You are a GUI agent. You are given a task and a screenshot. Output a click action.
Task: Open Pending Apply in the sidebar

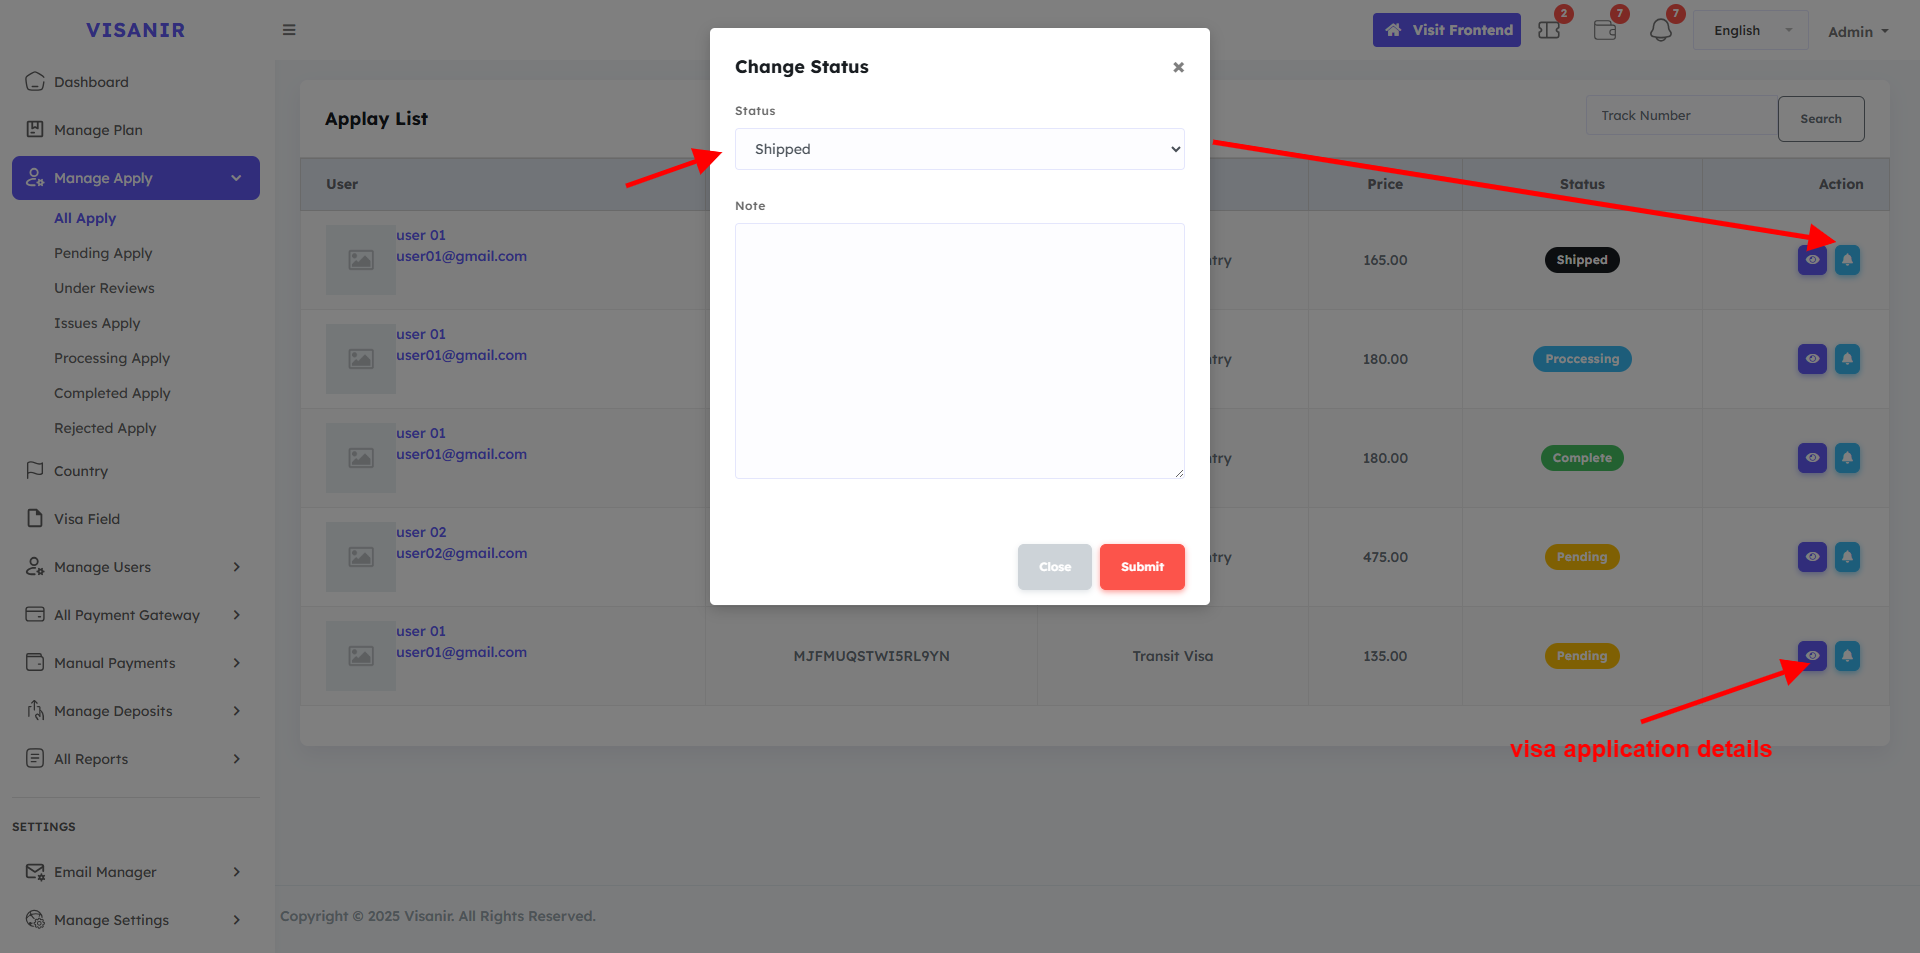click(103, 253)
